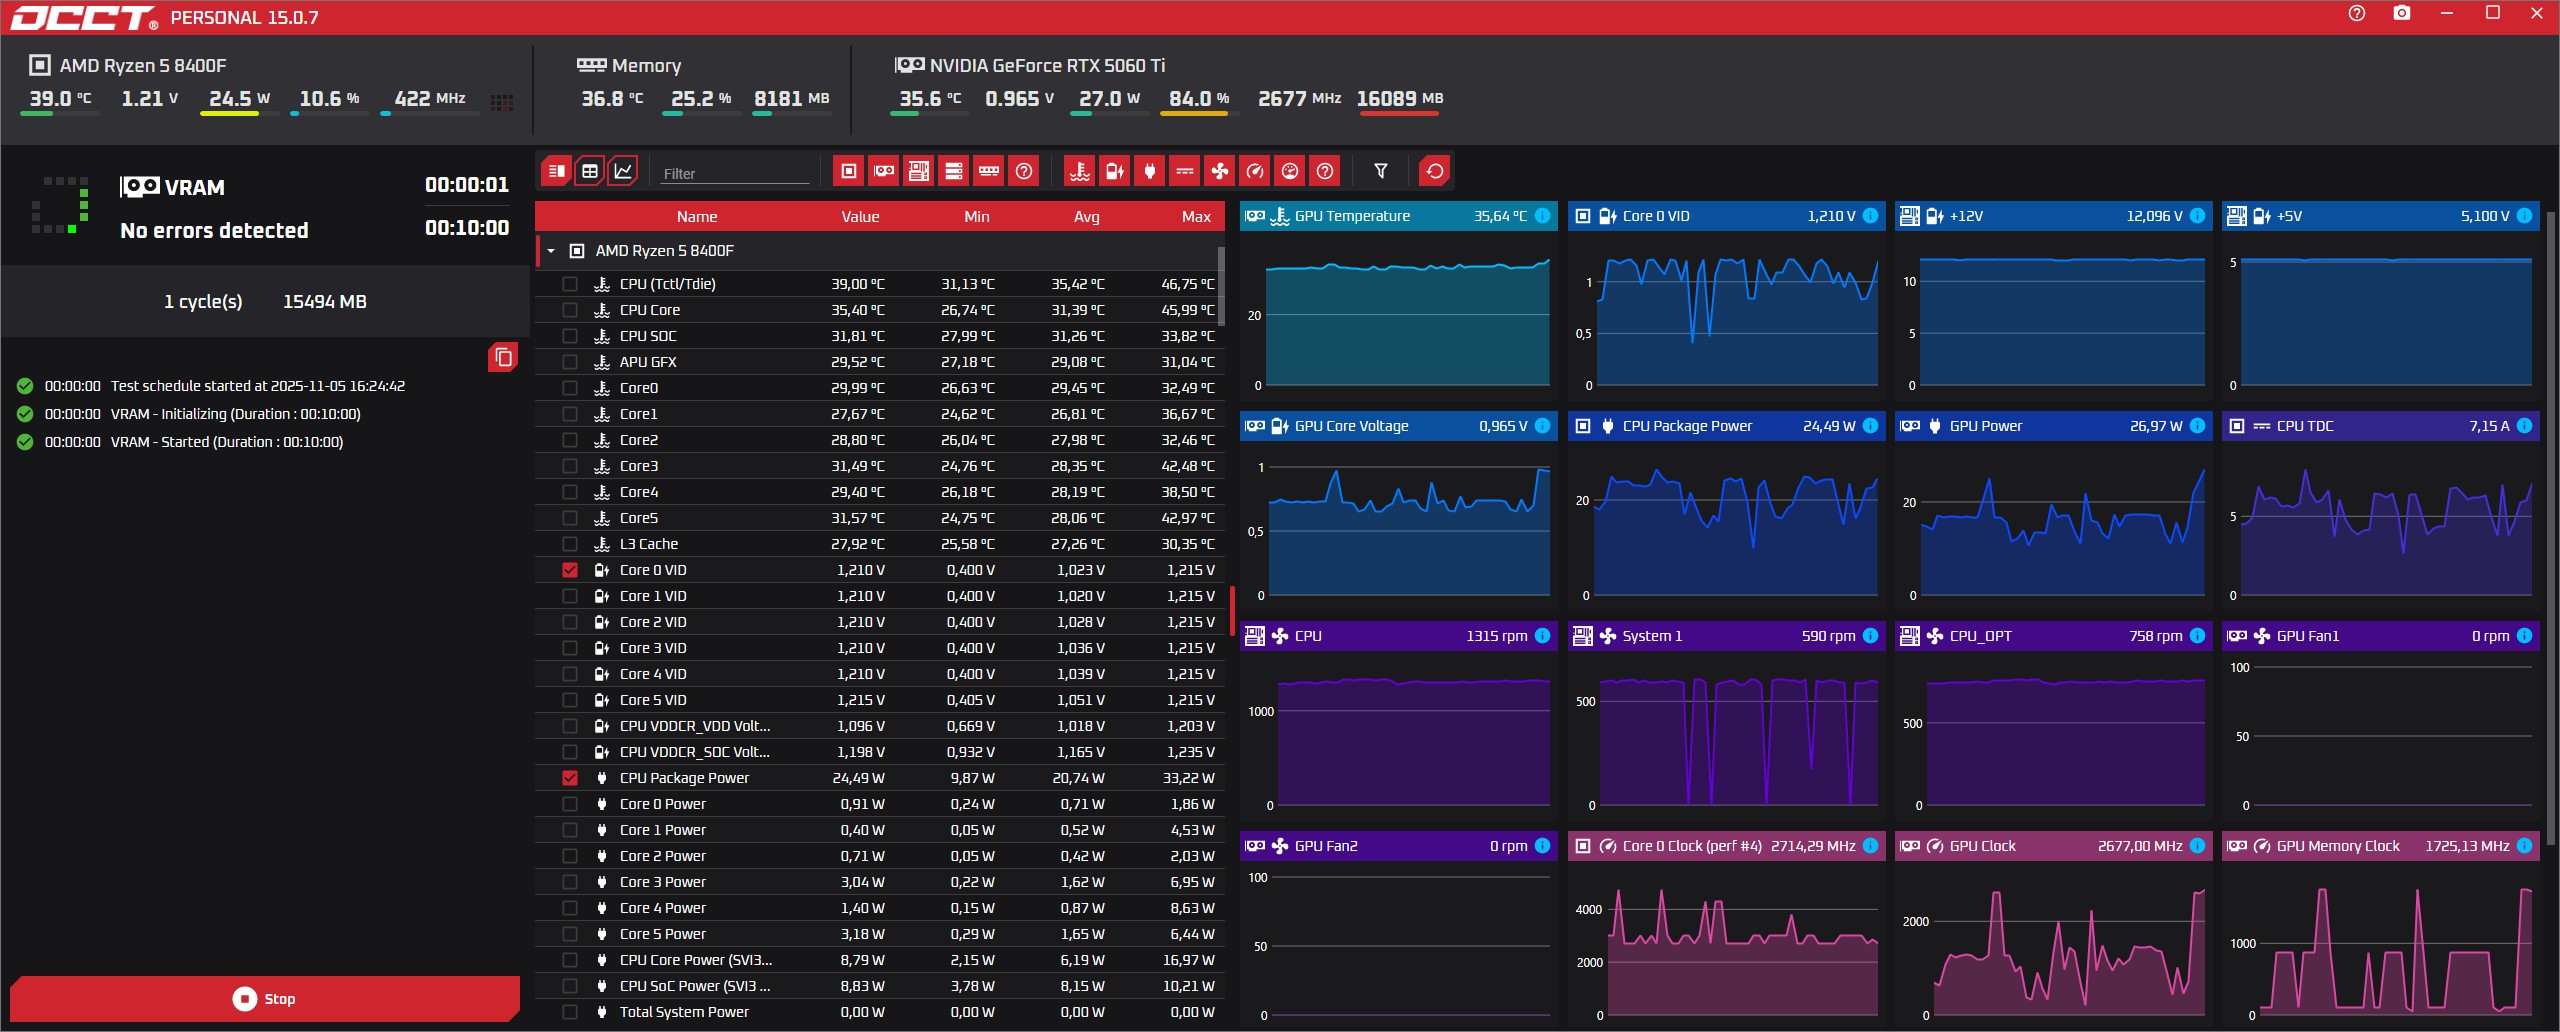Screen dimensions: 2560x1032
Task: Uncheck the Core 0 VID checkbox
Action: point(570,570)
